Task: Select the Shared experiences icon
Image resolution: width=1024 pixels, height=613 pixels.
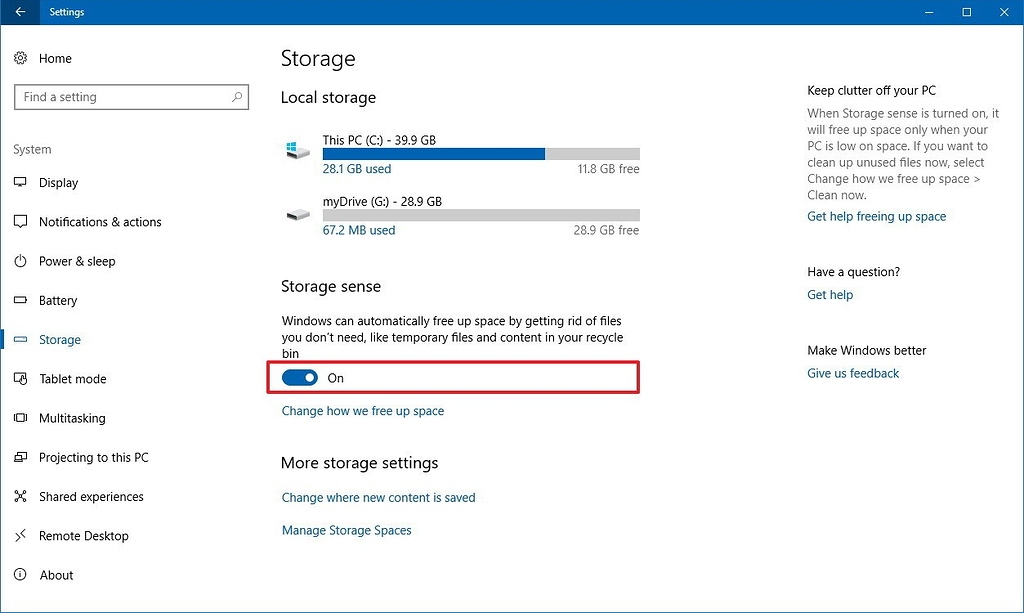Action: [22, 496]
